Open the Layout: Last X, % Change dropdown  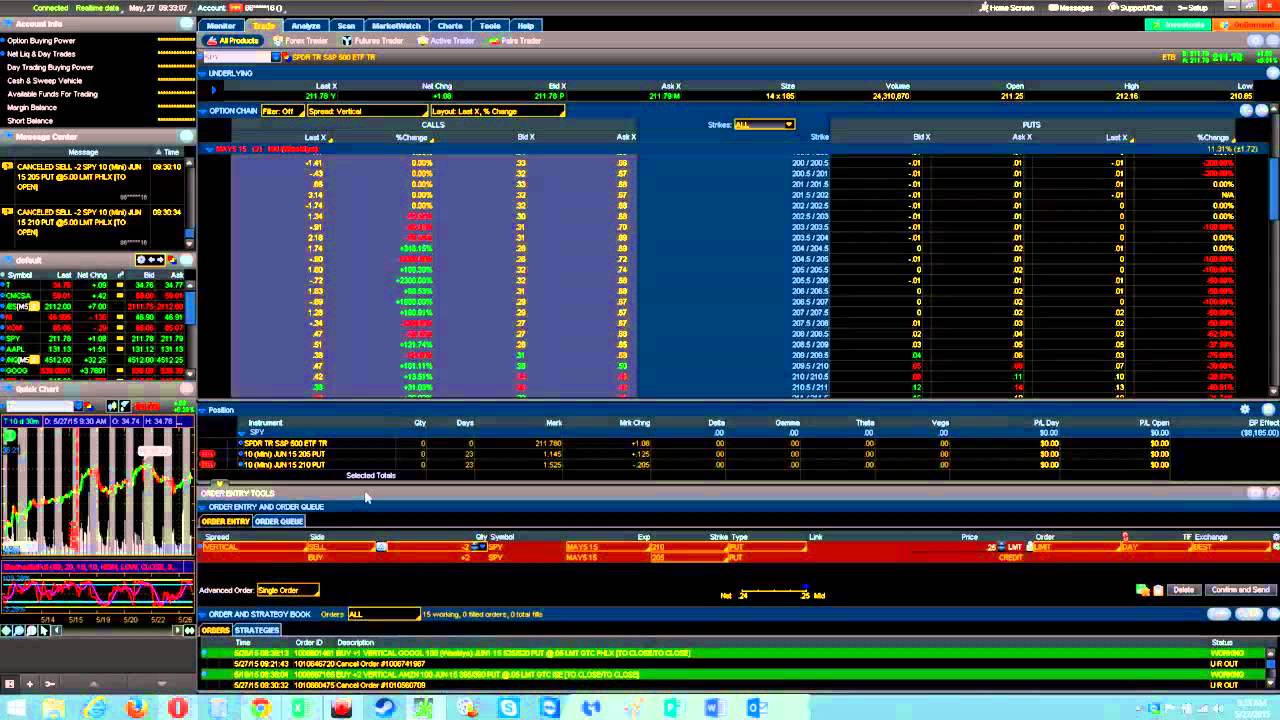click(497, 111)
